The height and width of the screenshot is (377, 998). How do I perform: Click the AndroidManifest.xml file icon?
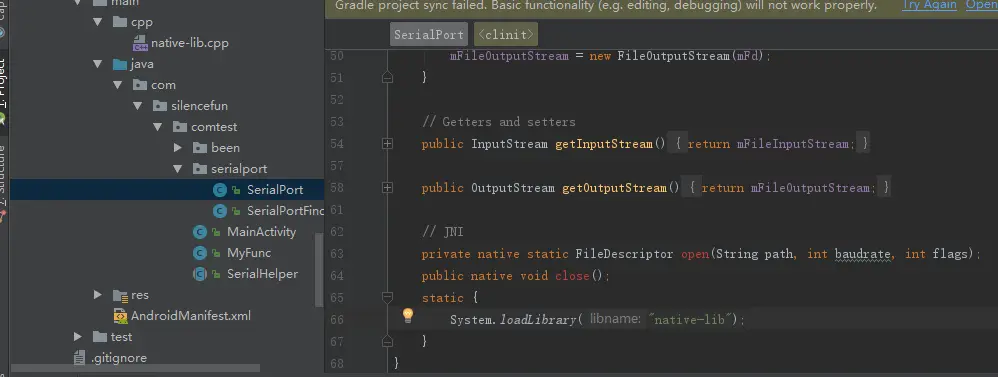click(x=120, y=315)
